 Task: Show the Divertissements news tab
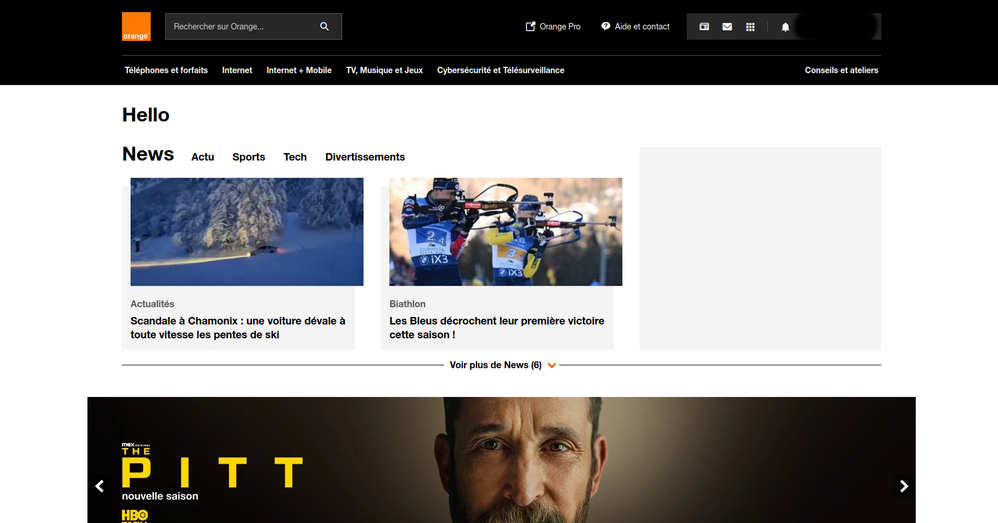365,157
